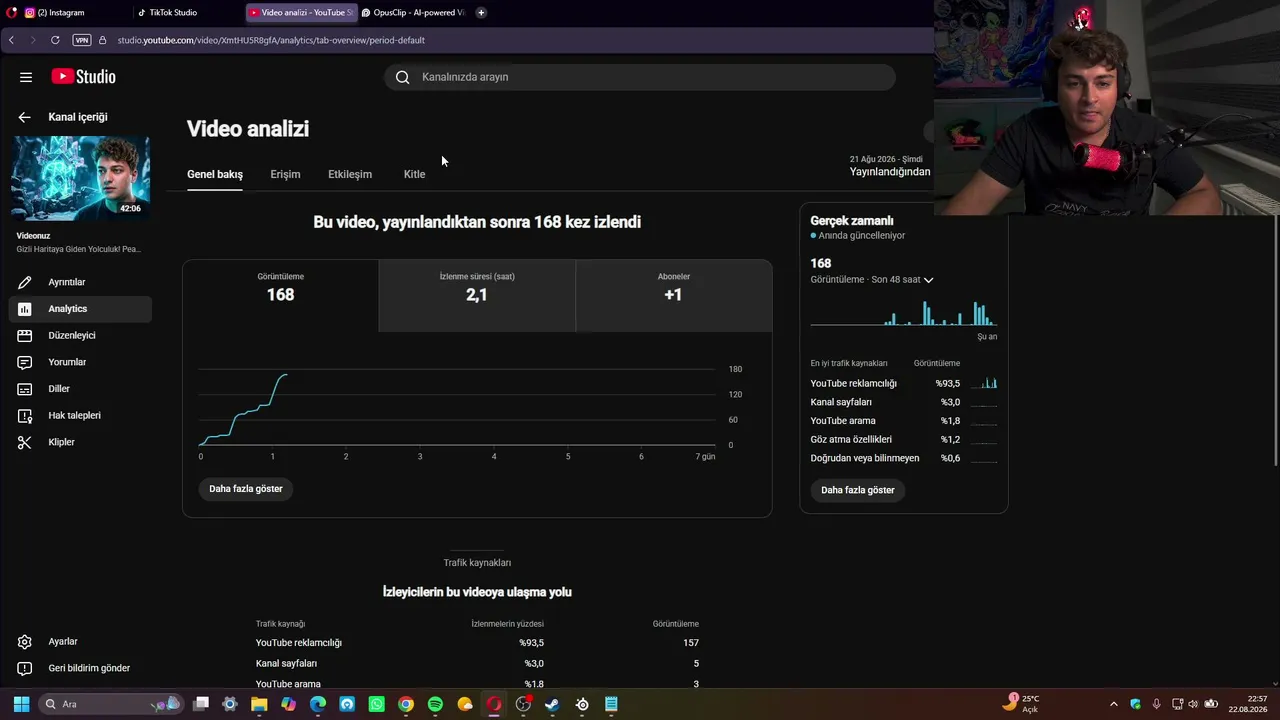Image resolution: width=1280 pixels, height=720 pixels.
Task: Open the Klipler section
Action: point(80,442)
